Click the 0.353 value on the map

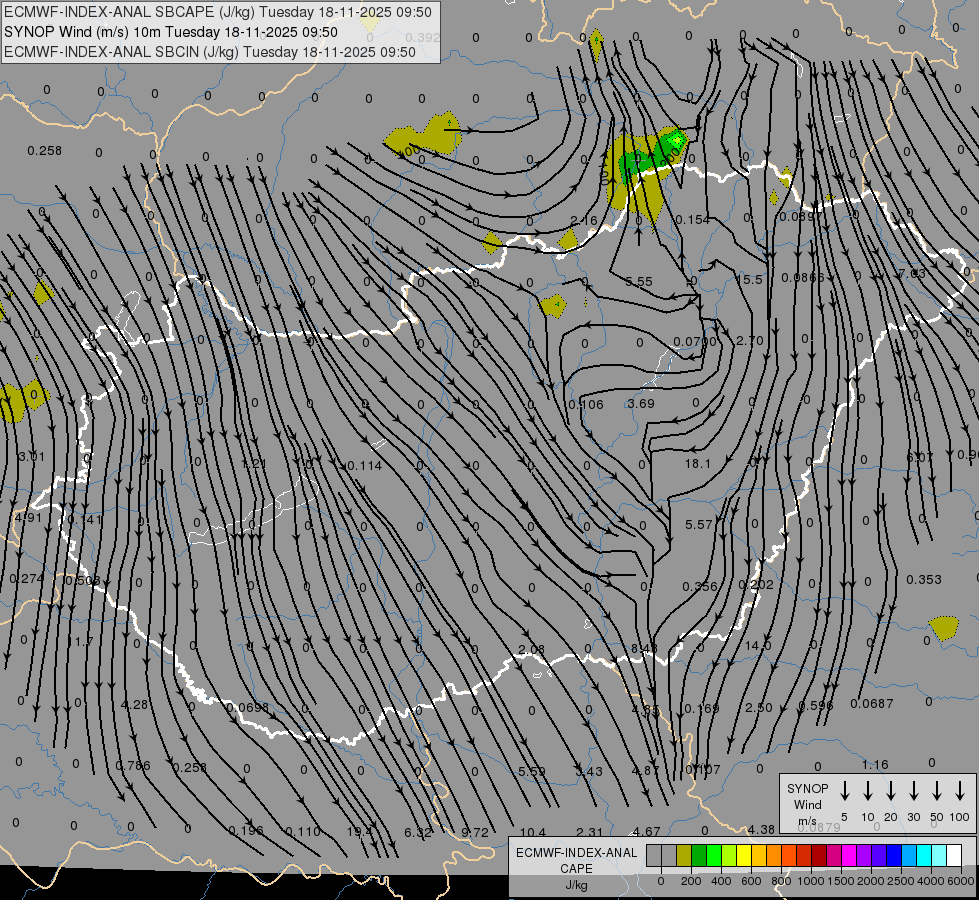coord(923,580)
